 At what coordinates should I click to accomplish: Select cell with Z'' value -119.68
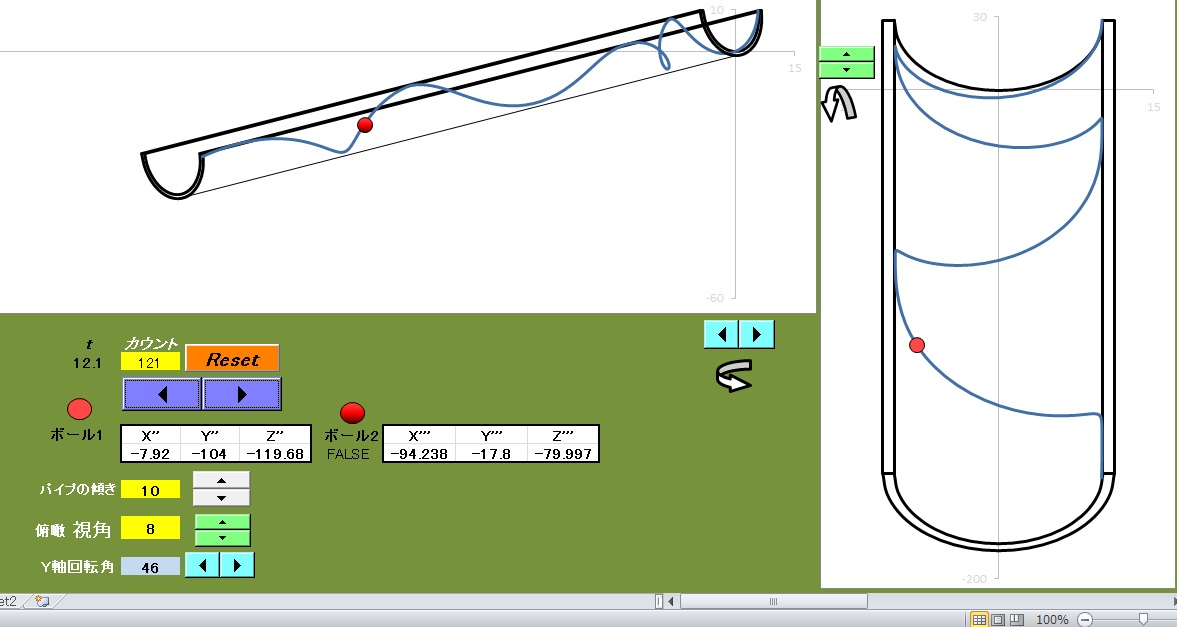click(275, 454)
